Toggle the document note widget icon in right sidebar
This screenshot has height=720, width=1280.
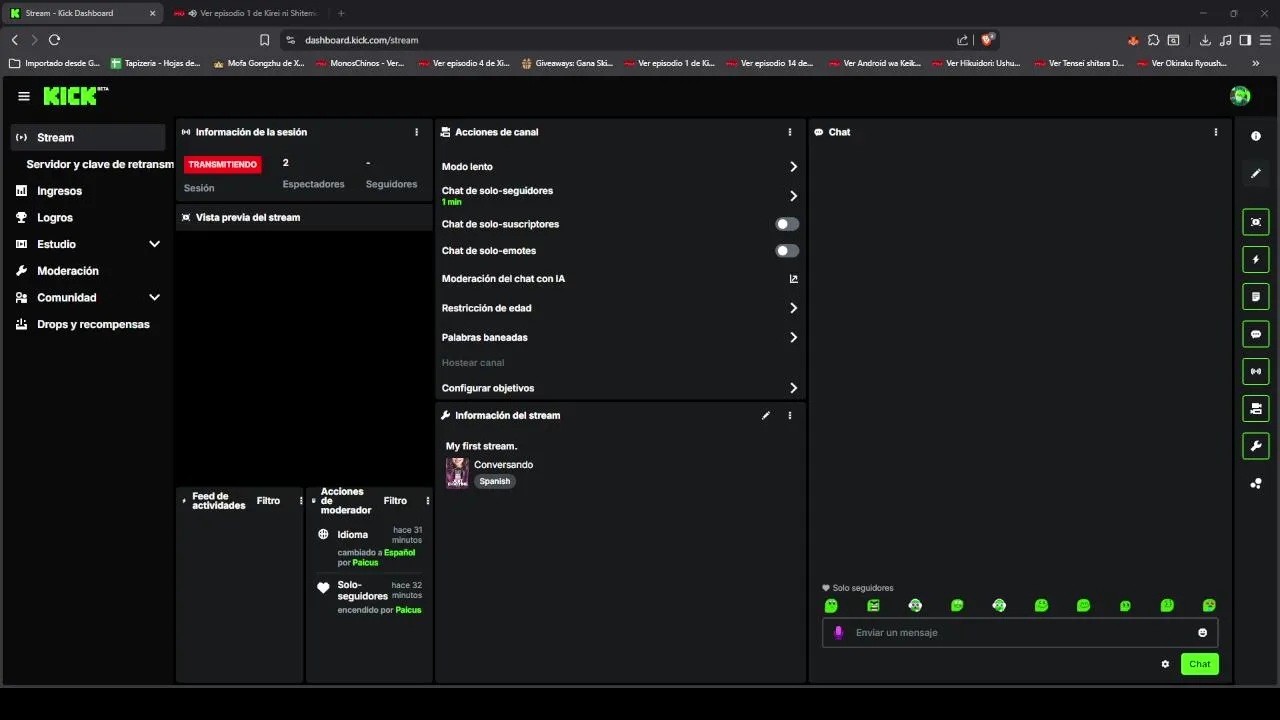(1256, 296)
